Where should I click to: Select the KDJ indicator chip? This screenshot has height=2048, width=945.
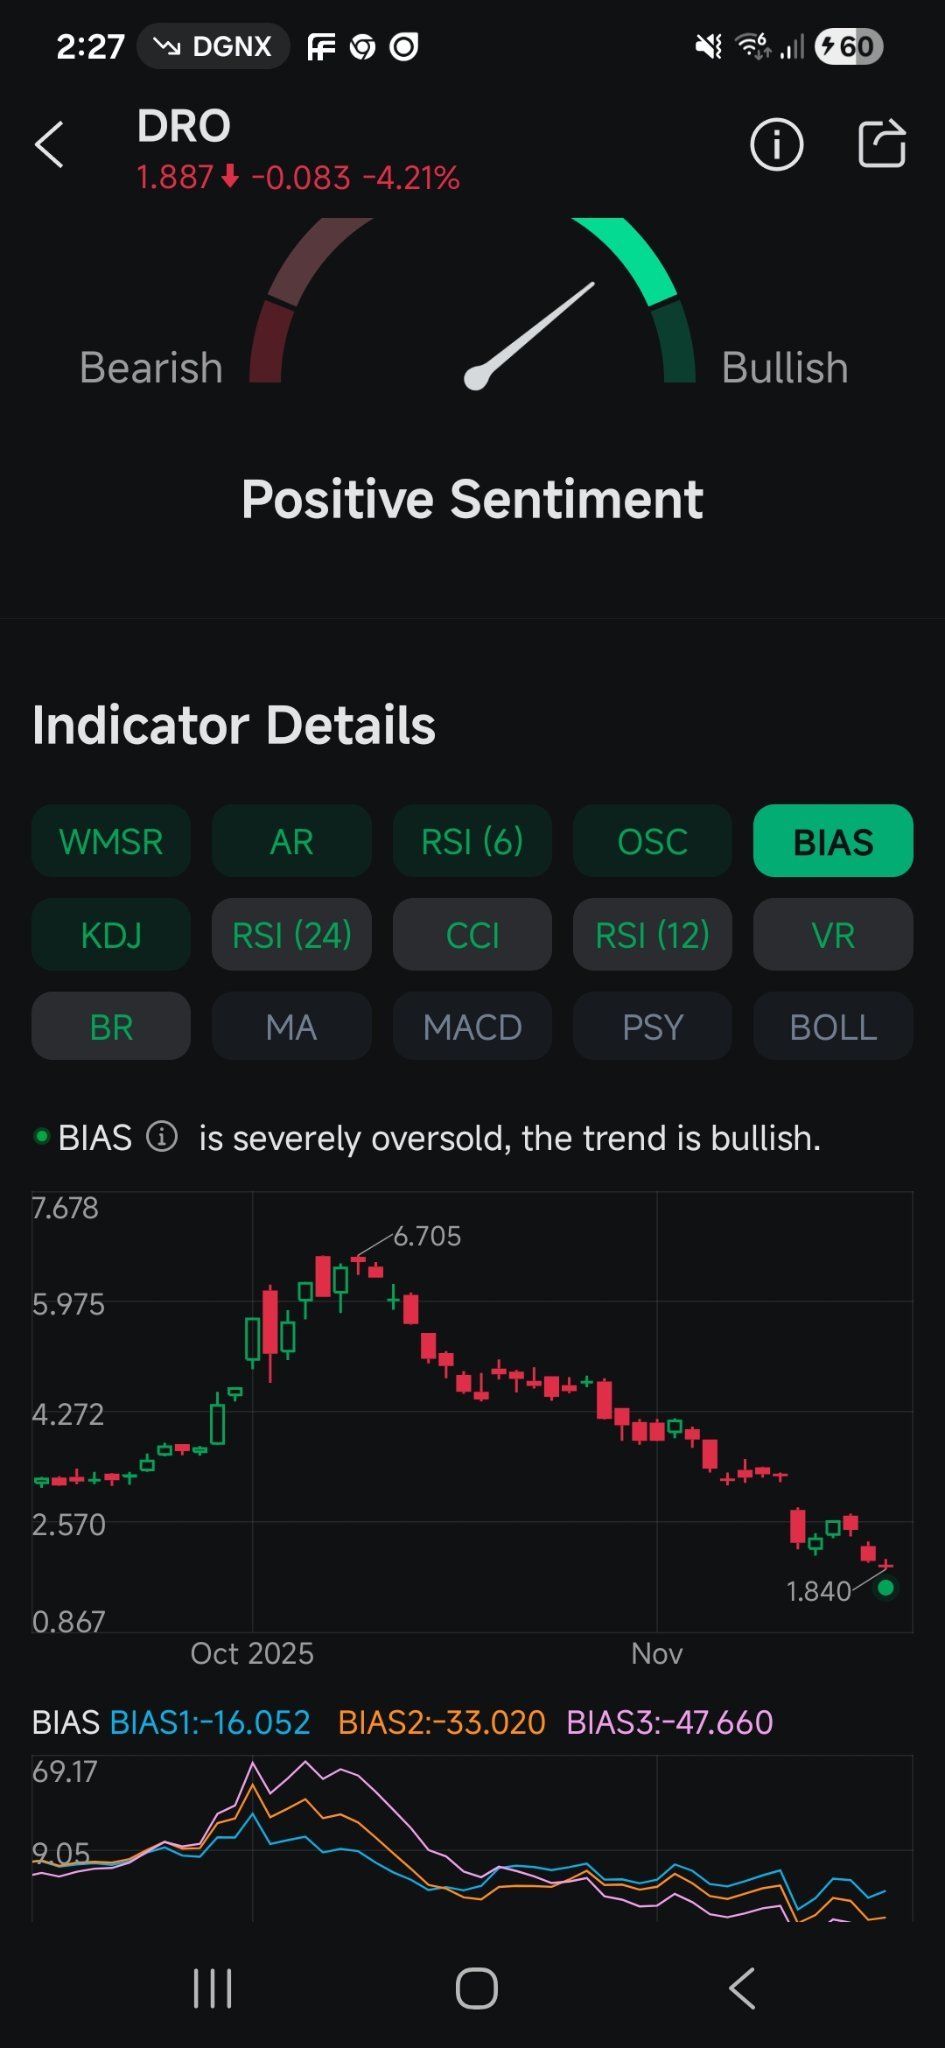coord(111,935)
